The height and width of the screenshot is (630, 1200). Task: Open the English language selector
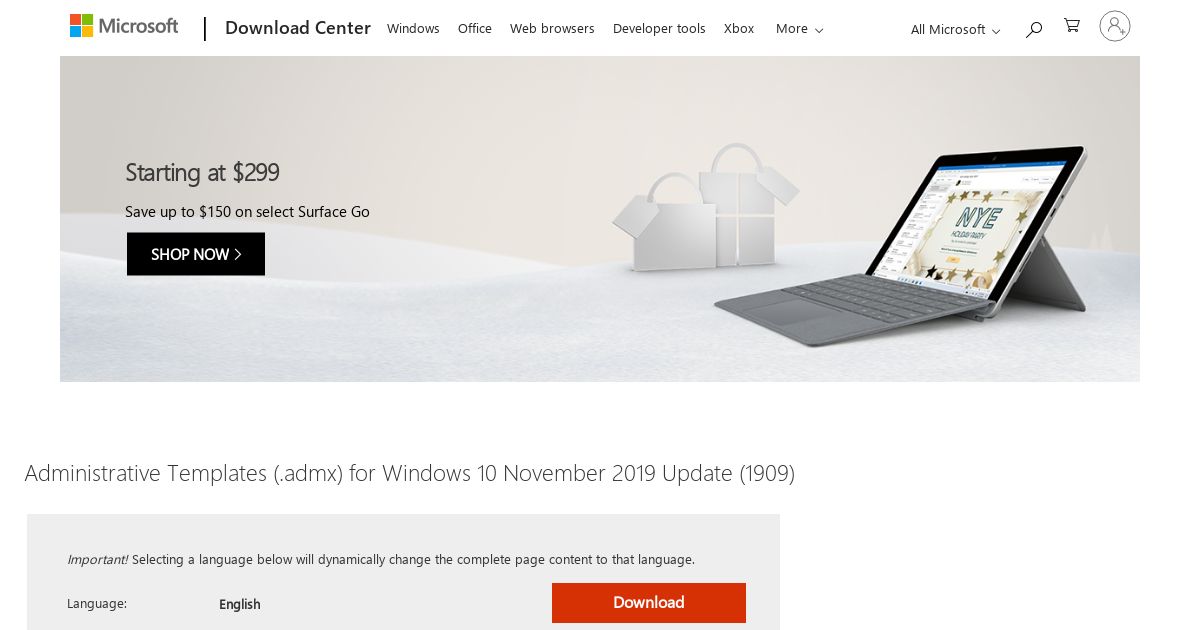tap(240, 604)
